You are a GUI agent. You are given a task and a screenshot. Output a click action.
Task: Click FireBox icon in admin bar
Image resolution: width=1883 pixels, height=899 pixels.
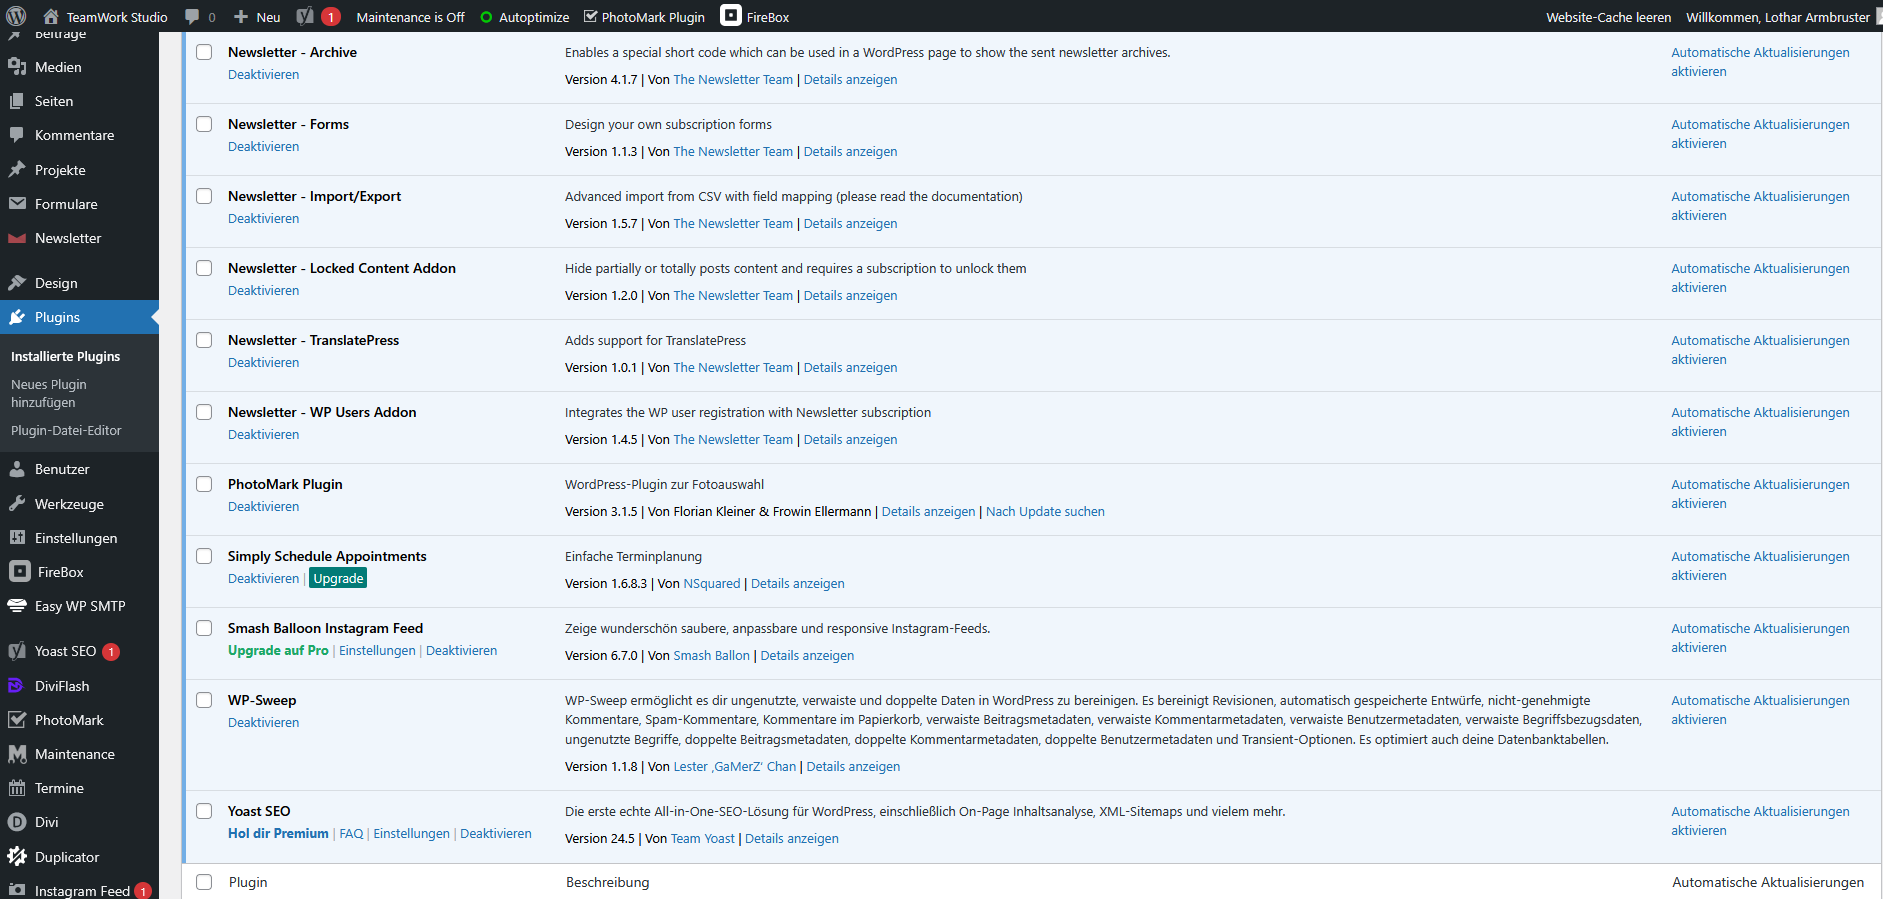click(x=731, y=16)
